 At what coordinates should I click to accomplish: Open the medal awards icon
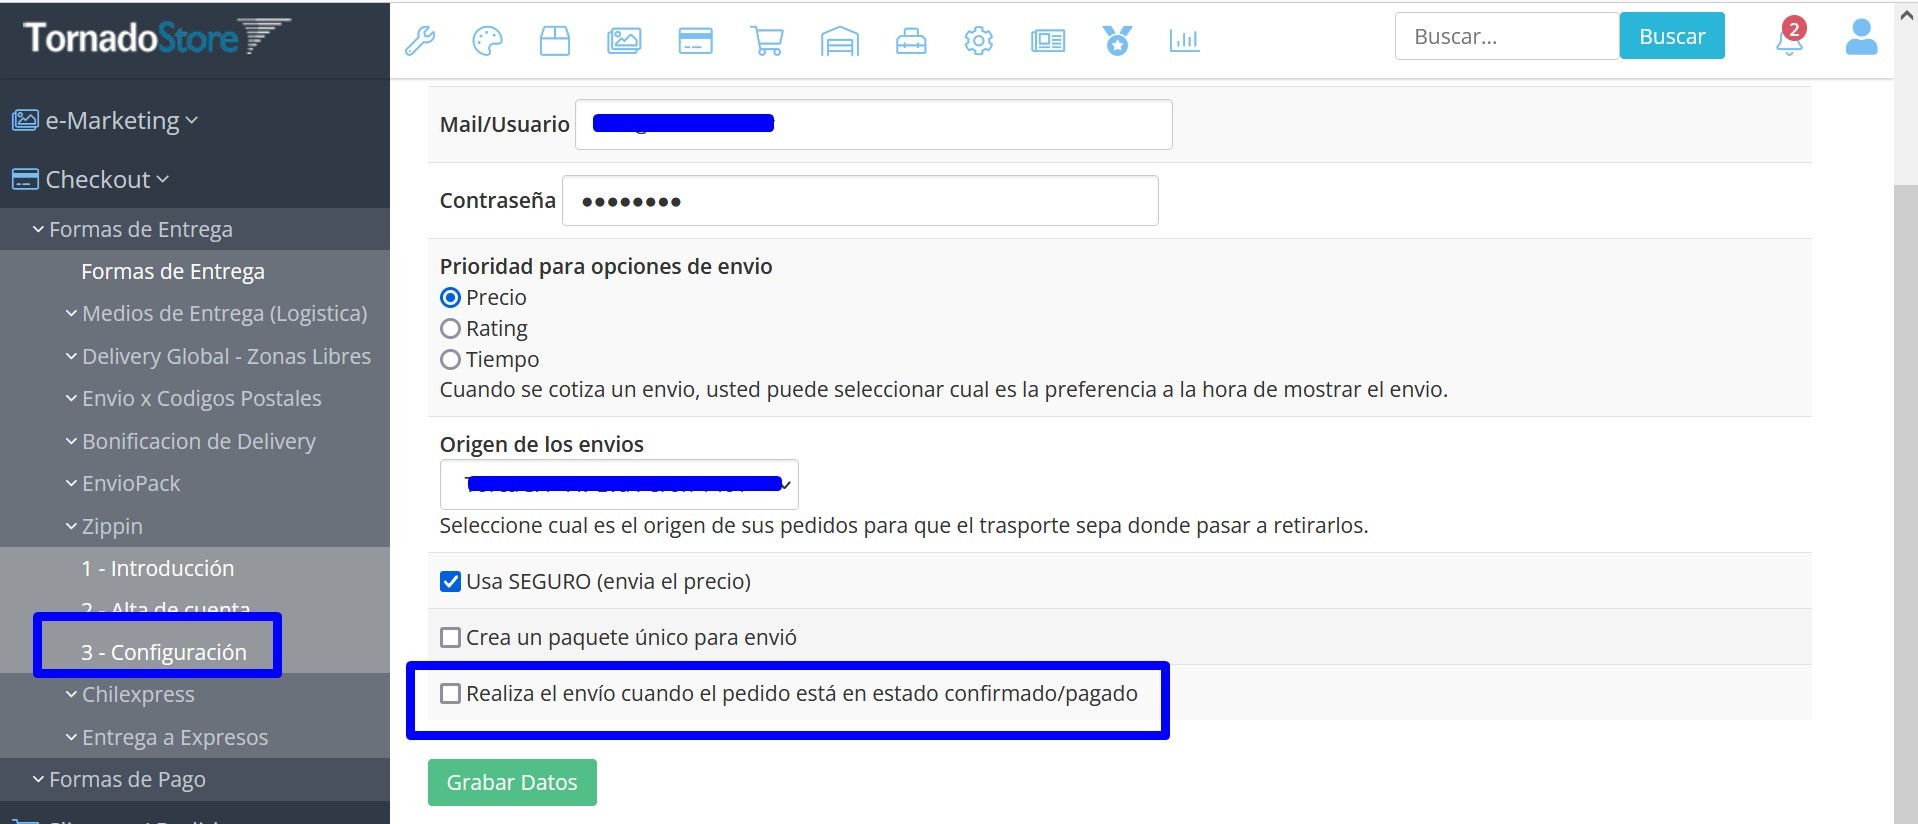pos(1117,41)
